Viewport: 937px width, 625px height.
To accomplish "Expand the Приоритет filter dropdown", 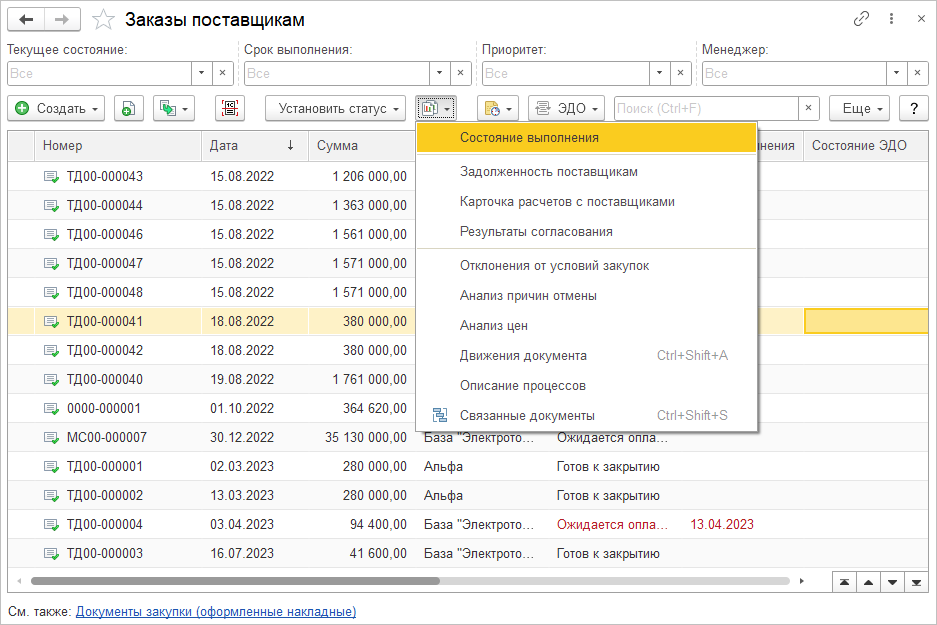I will (659, 73).
